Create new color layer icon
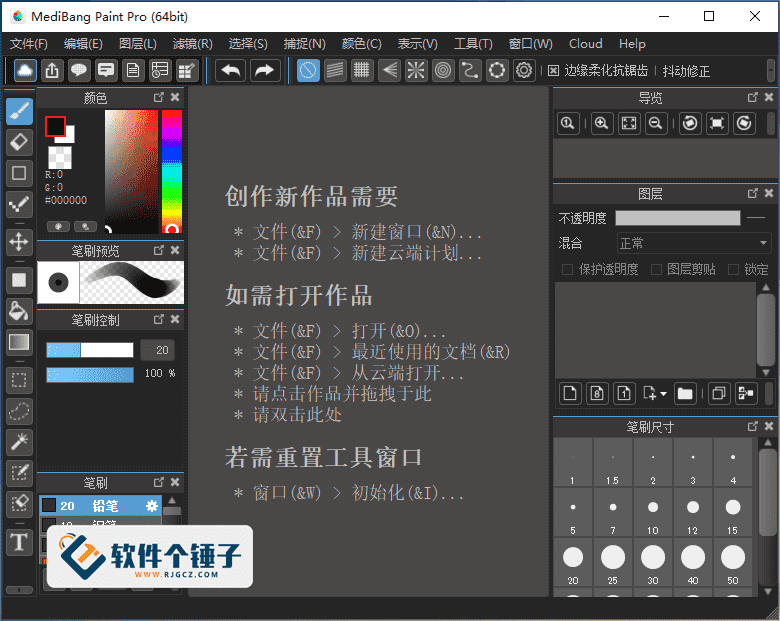Viewport: 780px width, 621px height. [570, 394]
